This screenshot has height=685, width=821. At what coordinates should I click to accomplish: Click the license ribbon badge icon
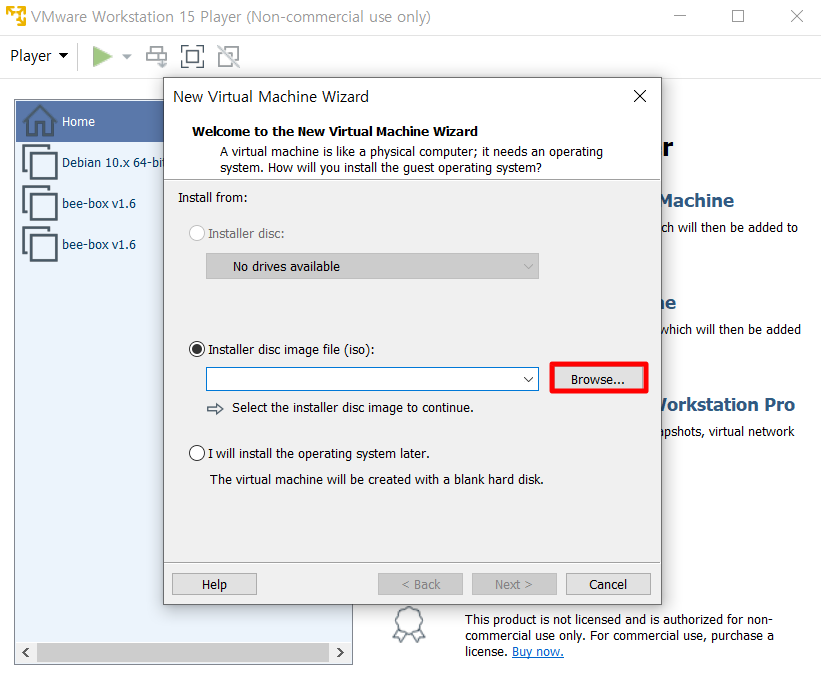(x=409, y=624)
